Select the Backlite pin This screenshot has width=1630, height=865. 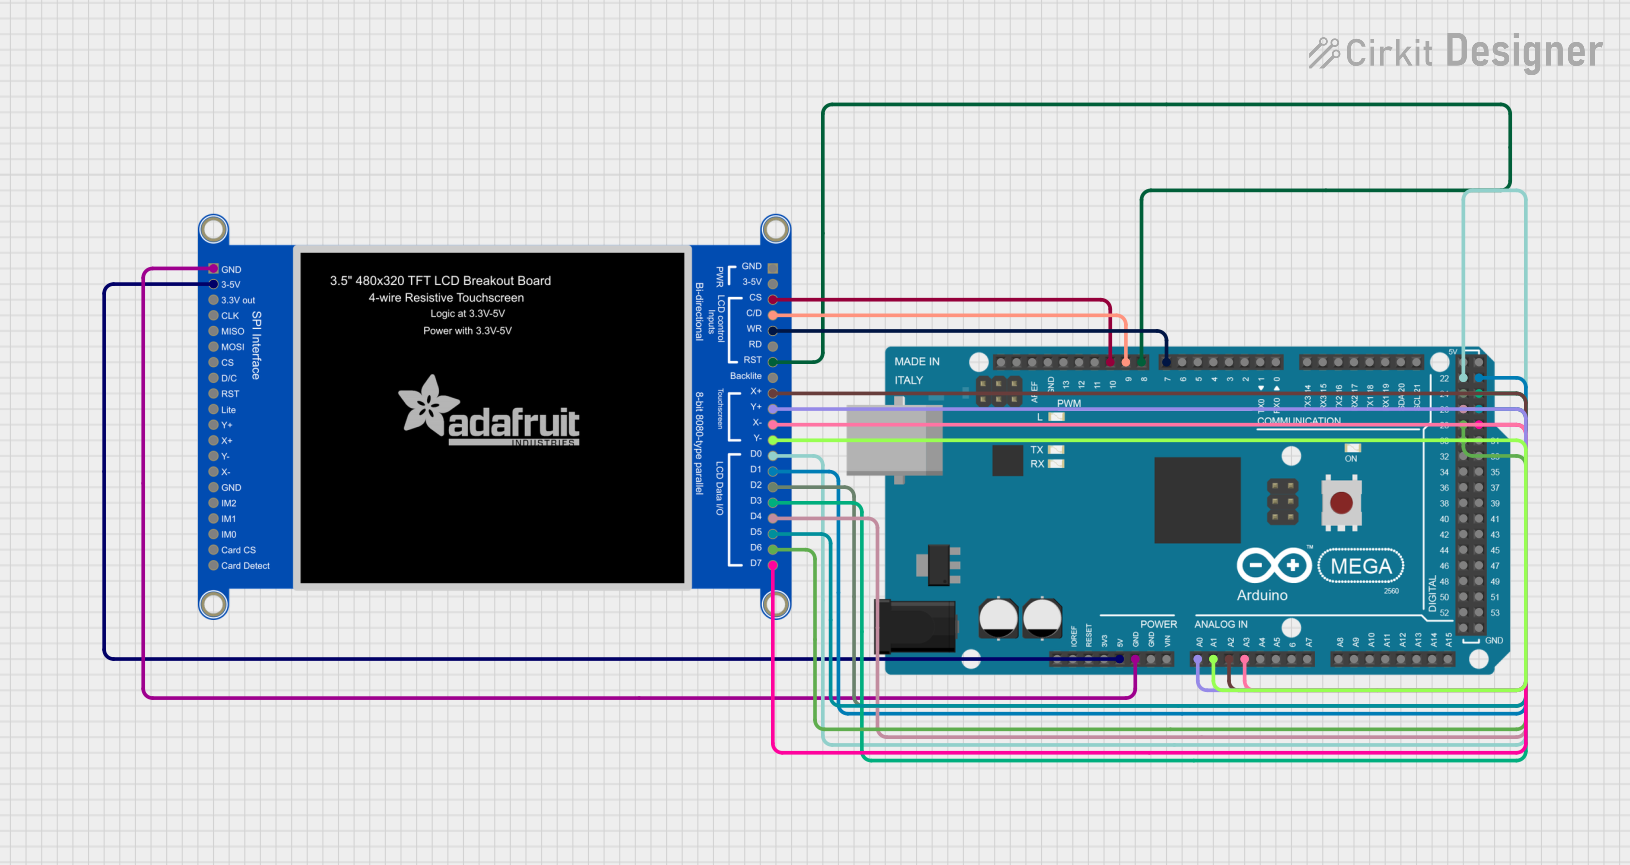pos(772,377)
